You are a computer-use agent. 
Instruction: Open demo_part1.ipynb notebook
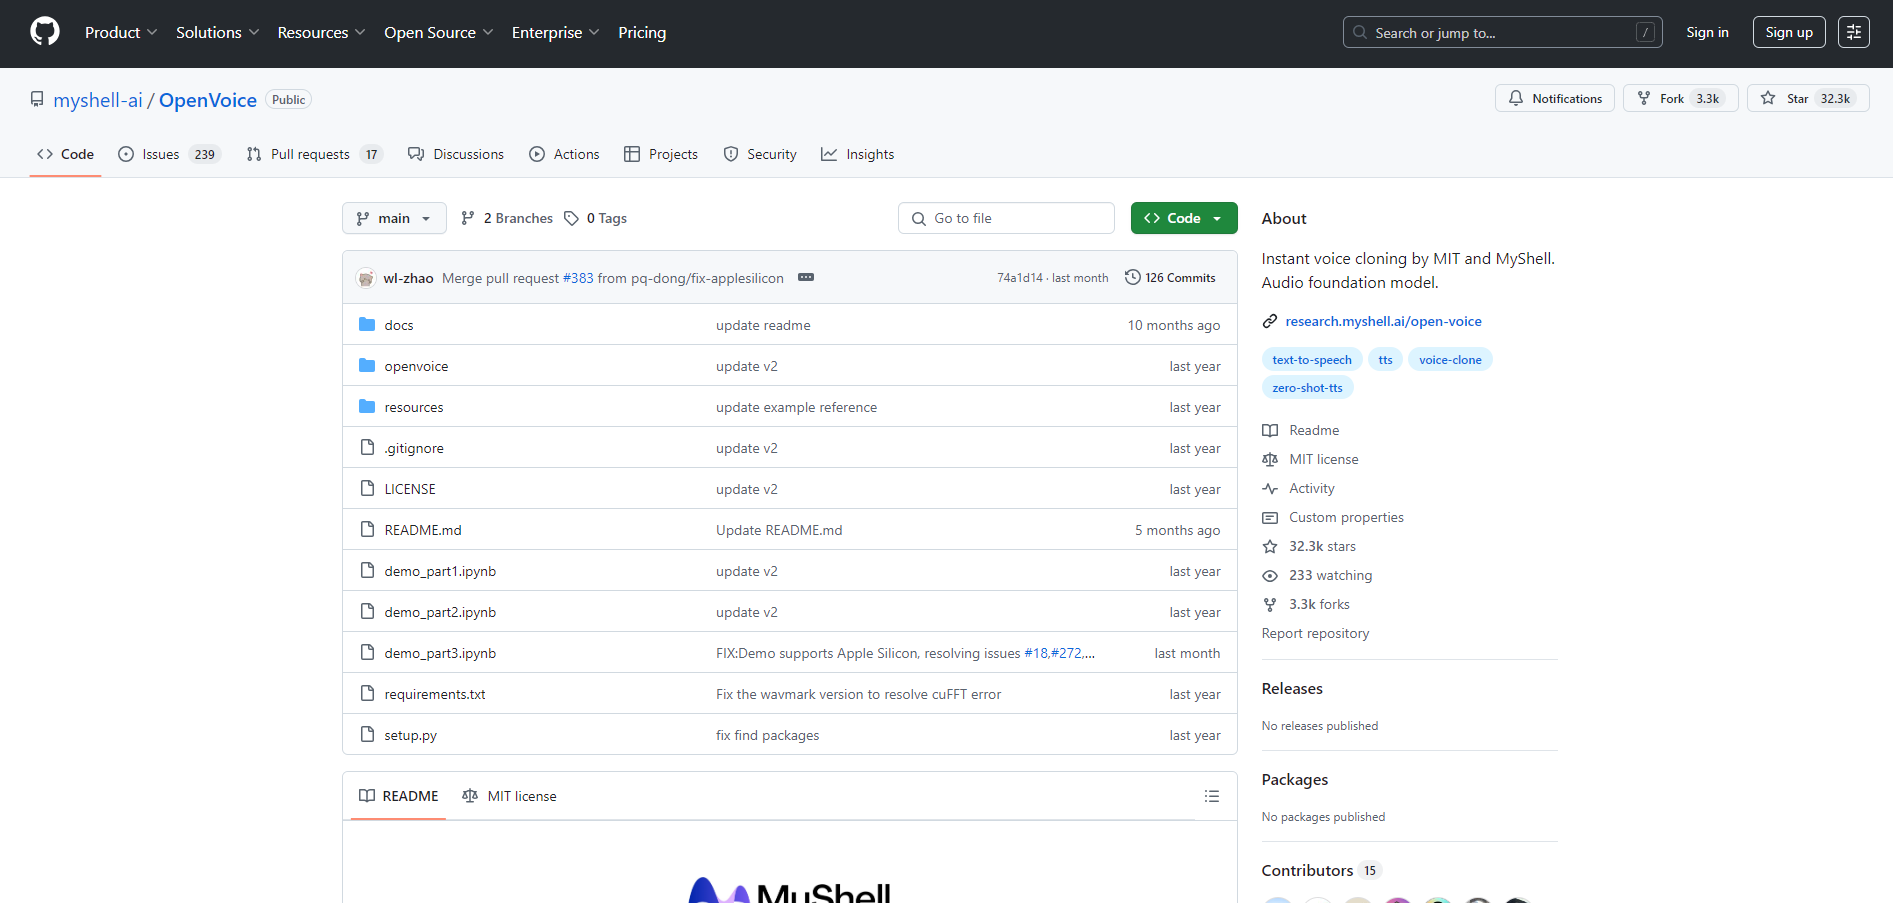[x=440, y=571]
